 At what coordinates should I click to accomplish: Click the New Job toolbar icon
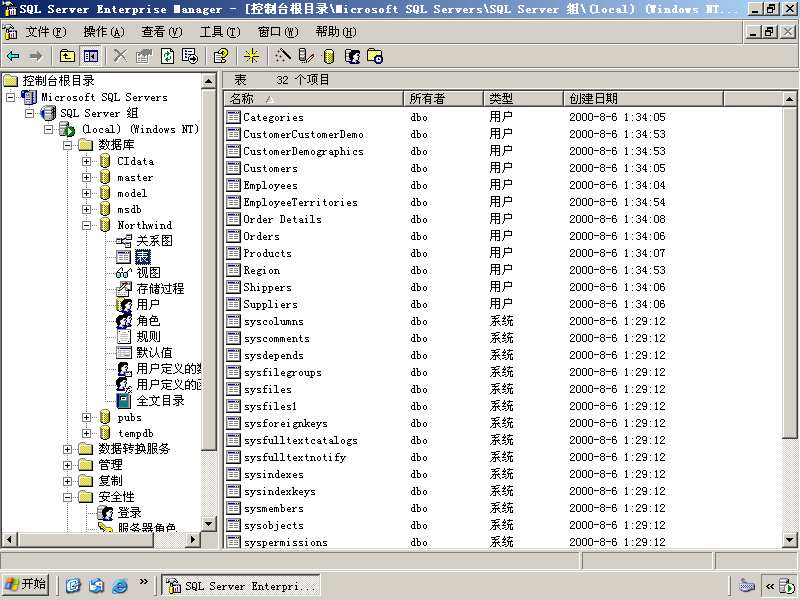click(x=375, y=56)
